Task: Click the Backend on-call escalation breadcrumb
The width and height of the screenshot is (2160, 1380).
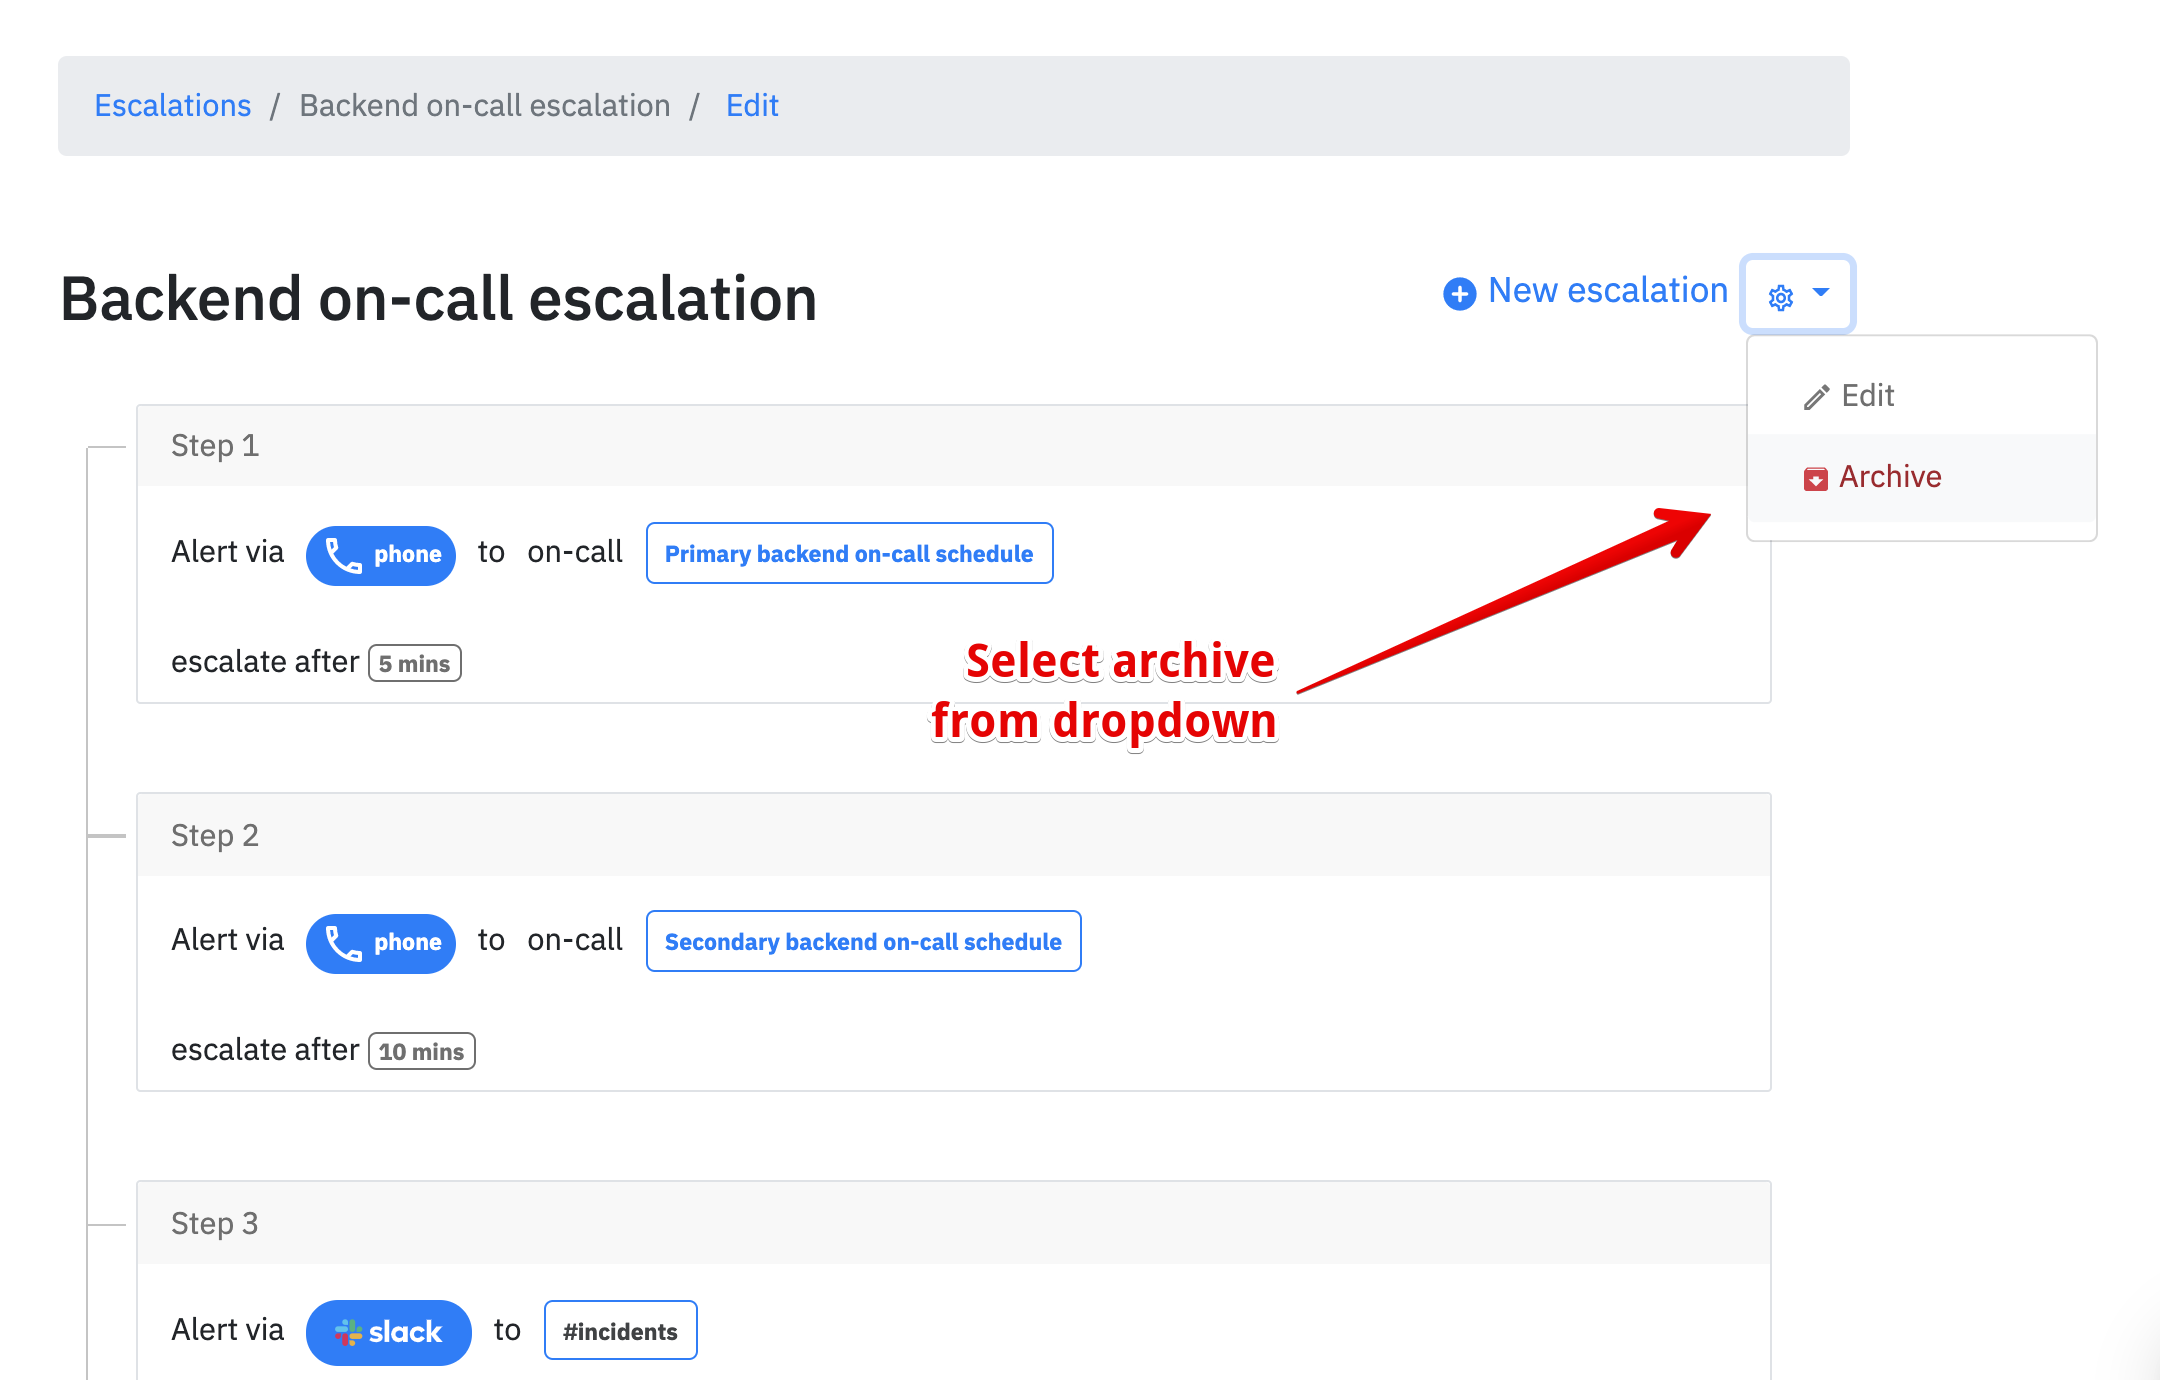Action: (x=485, y=105)
